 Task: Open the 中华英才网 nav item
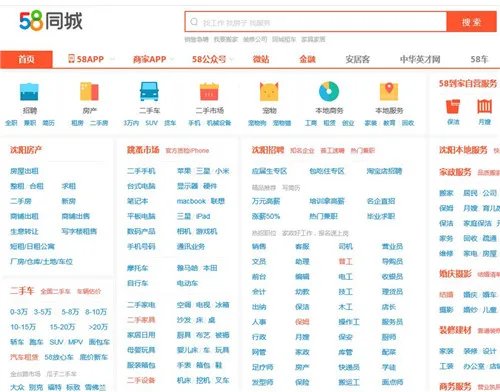(420, 59)
